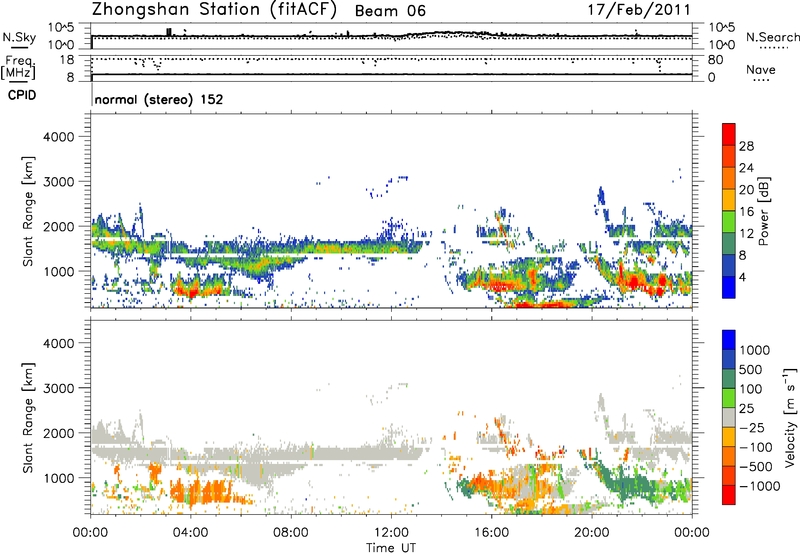Click the 'Beam 06' label

(x=390, y=11)
